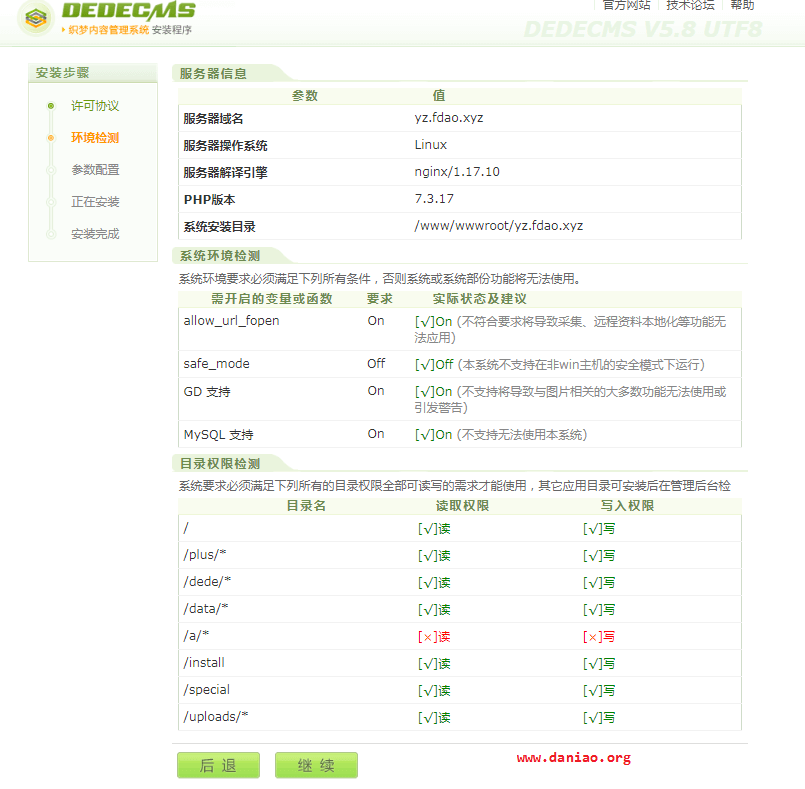
Task: Click the /uploads/* write permission status
Action: pos(599,718)
